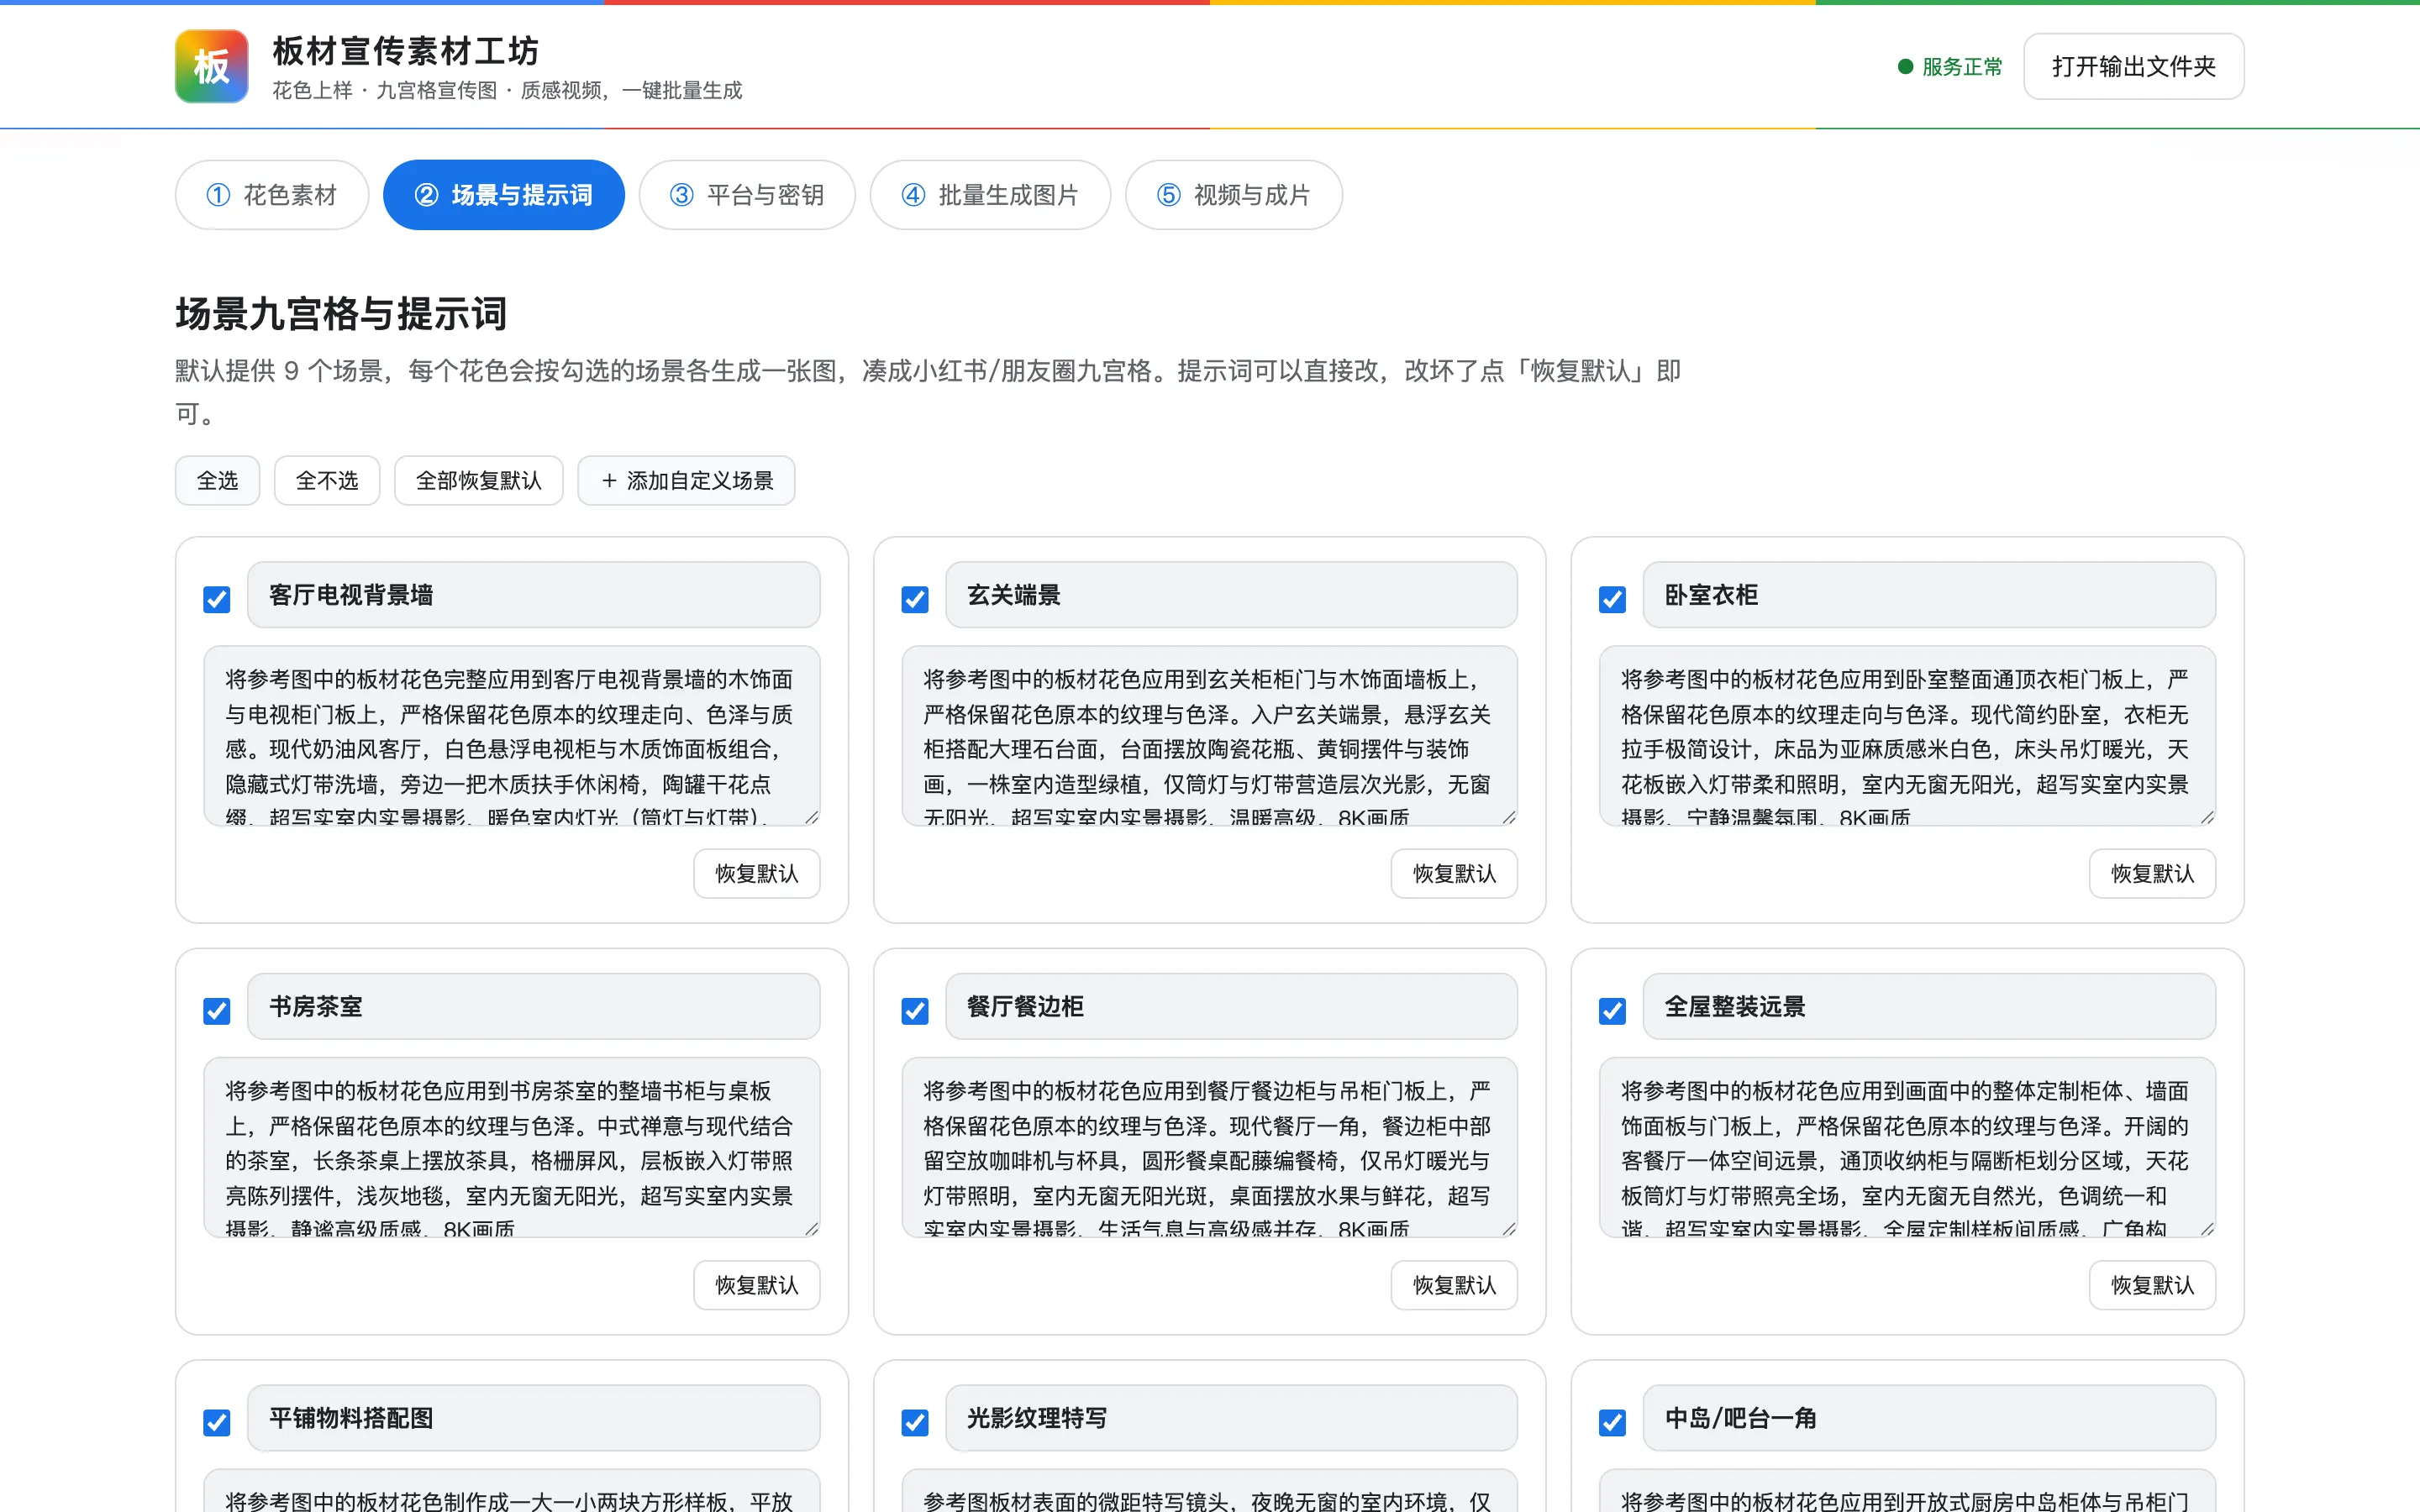Viewport: 2420px width, 1512px height.
Task: Click the 中岛/吧台一角 name field
Action: click(1929, 1418)
